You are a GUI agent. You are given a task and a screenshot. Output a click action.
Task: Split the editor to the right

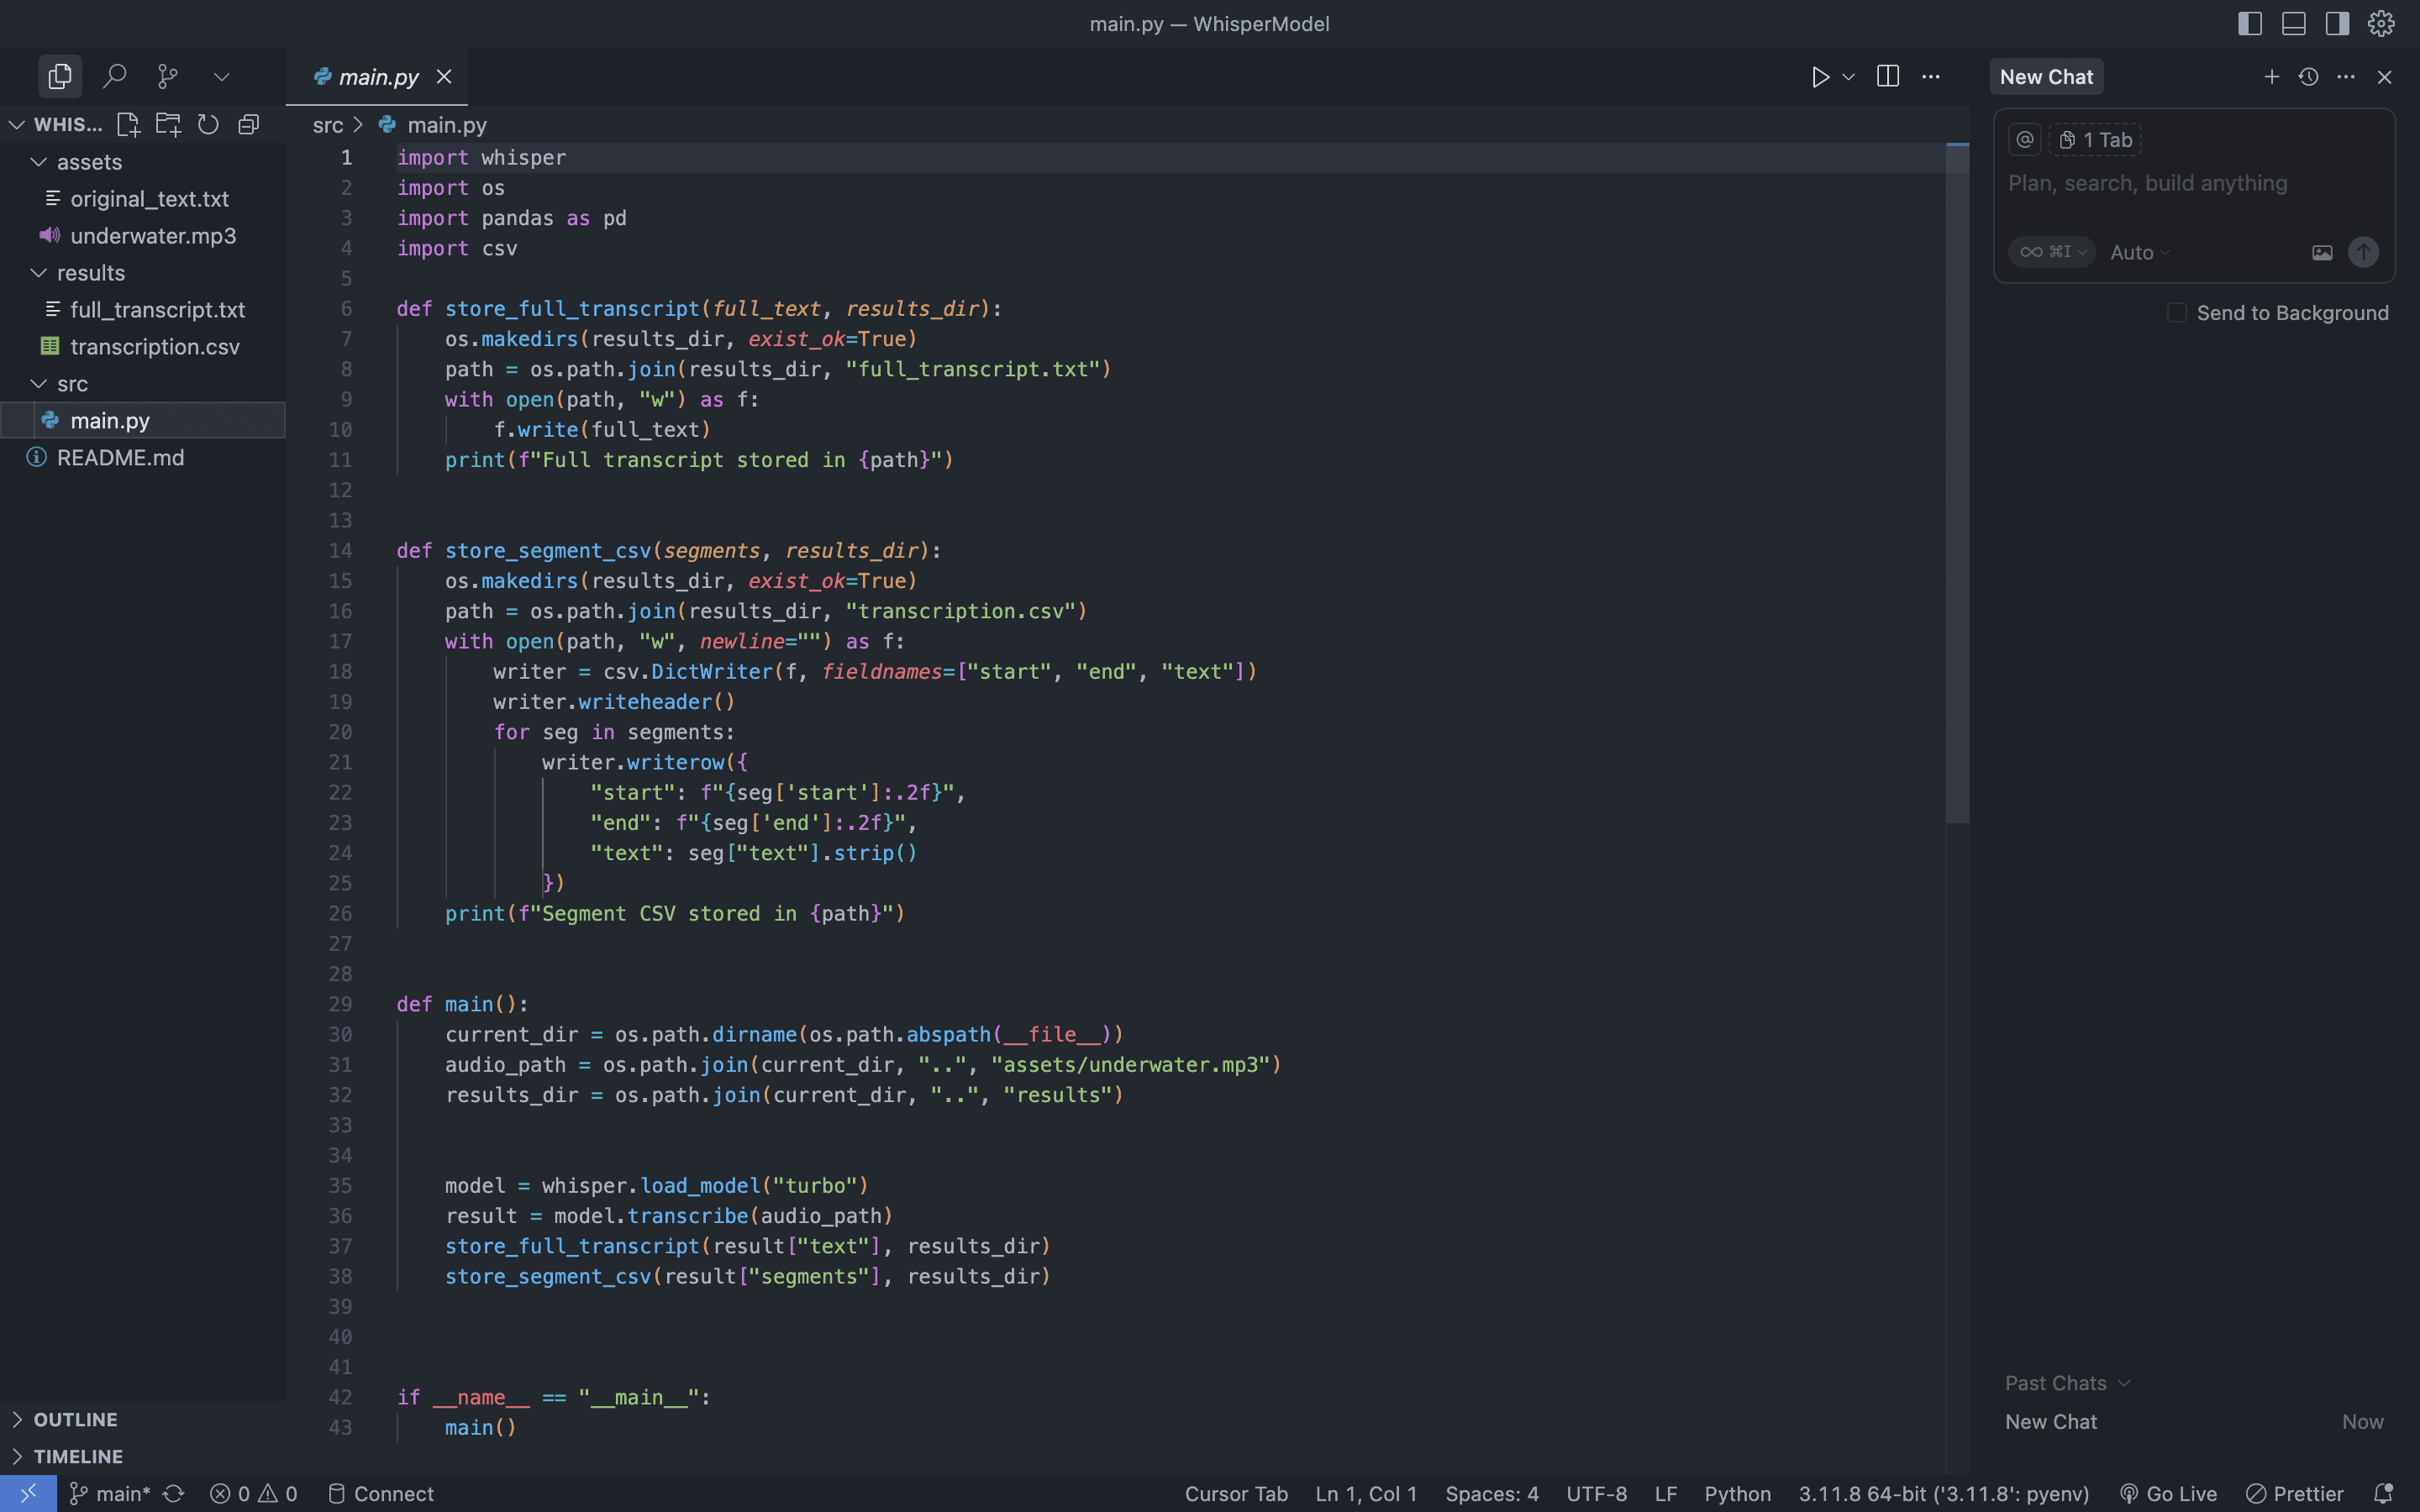click(1887, 77)
